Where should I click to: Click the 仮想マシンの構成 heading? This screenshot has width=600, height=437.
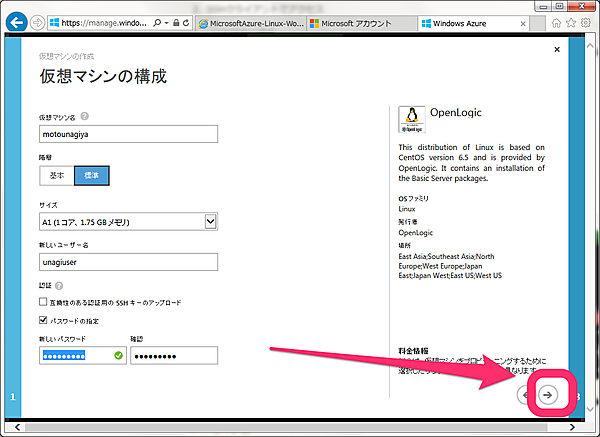(103, 76)
